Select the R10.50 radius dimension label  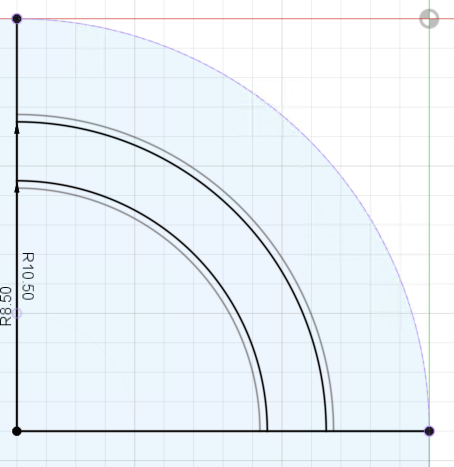(x=28, y=276)
